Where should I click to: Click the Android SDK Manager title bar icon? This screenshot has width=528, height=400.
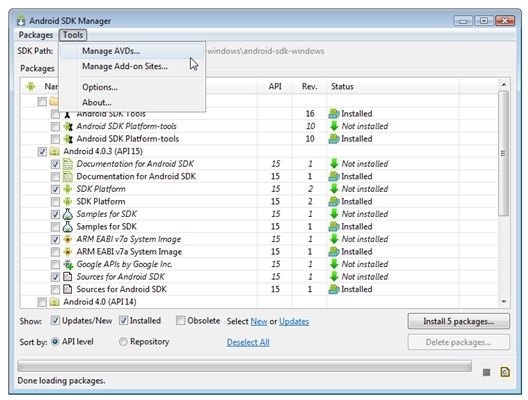click(x=21, y=21)
